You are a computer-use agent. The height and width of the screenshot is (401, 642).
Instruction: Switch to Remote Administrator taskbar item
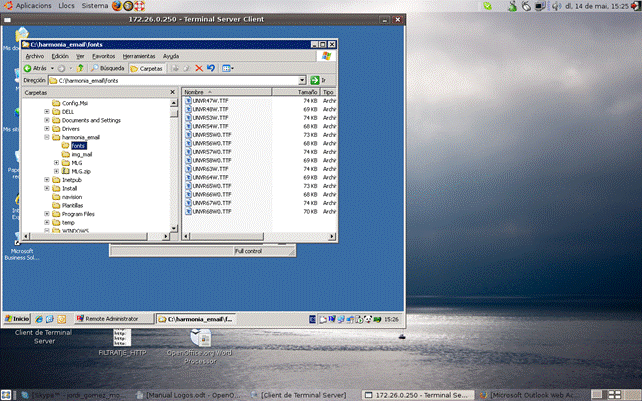point(111,319)
